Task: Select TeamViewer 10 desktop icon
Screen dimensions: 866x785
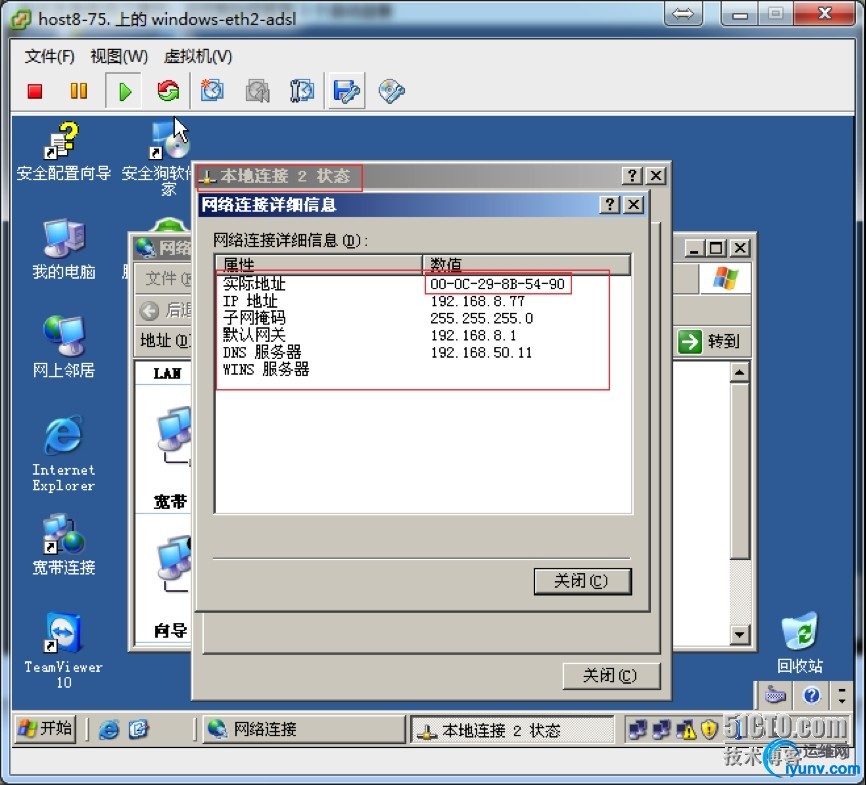Action: coord(64,650)
